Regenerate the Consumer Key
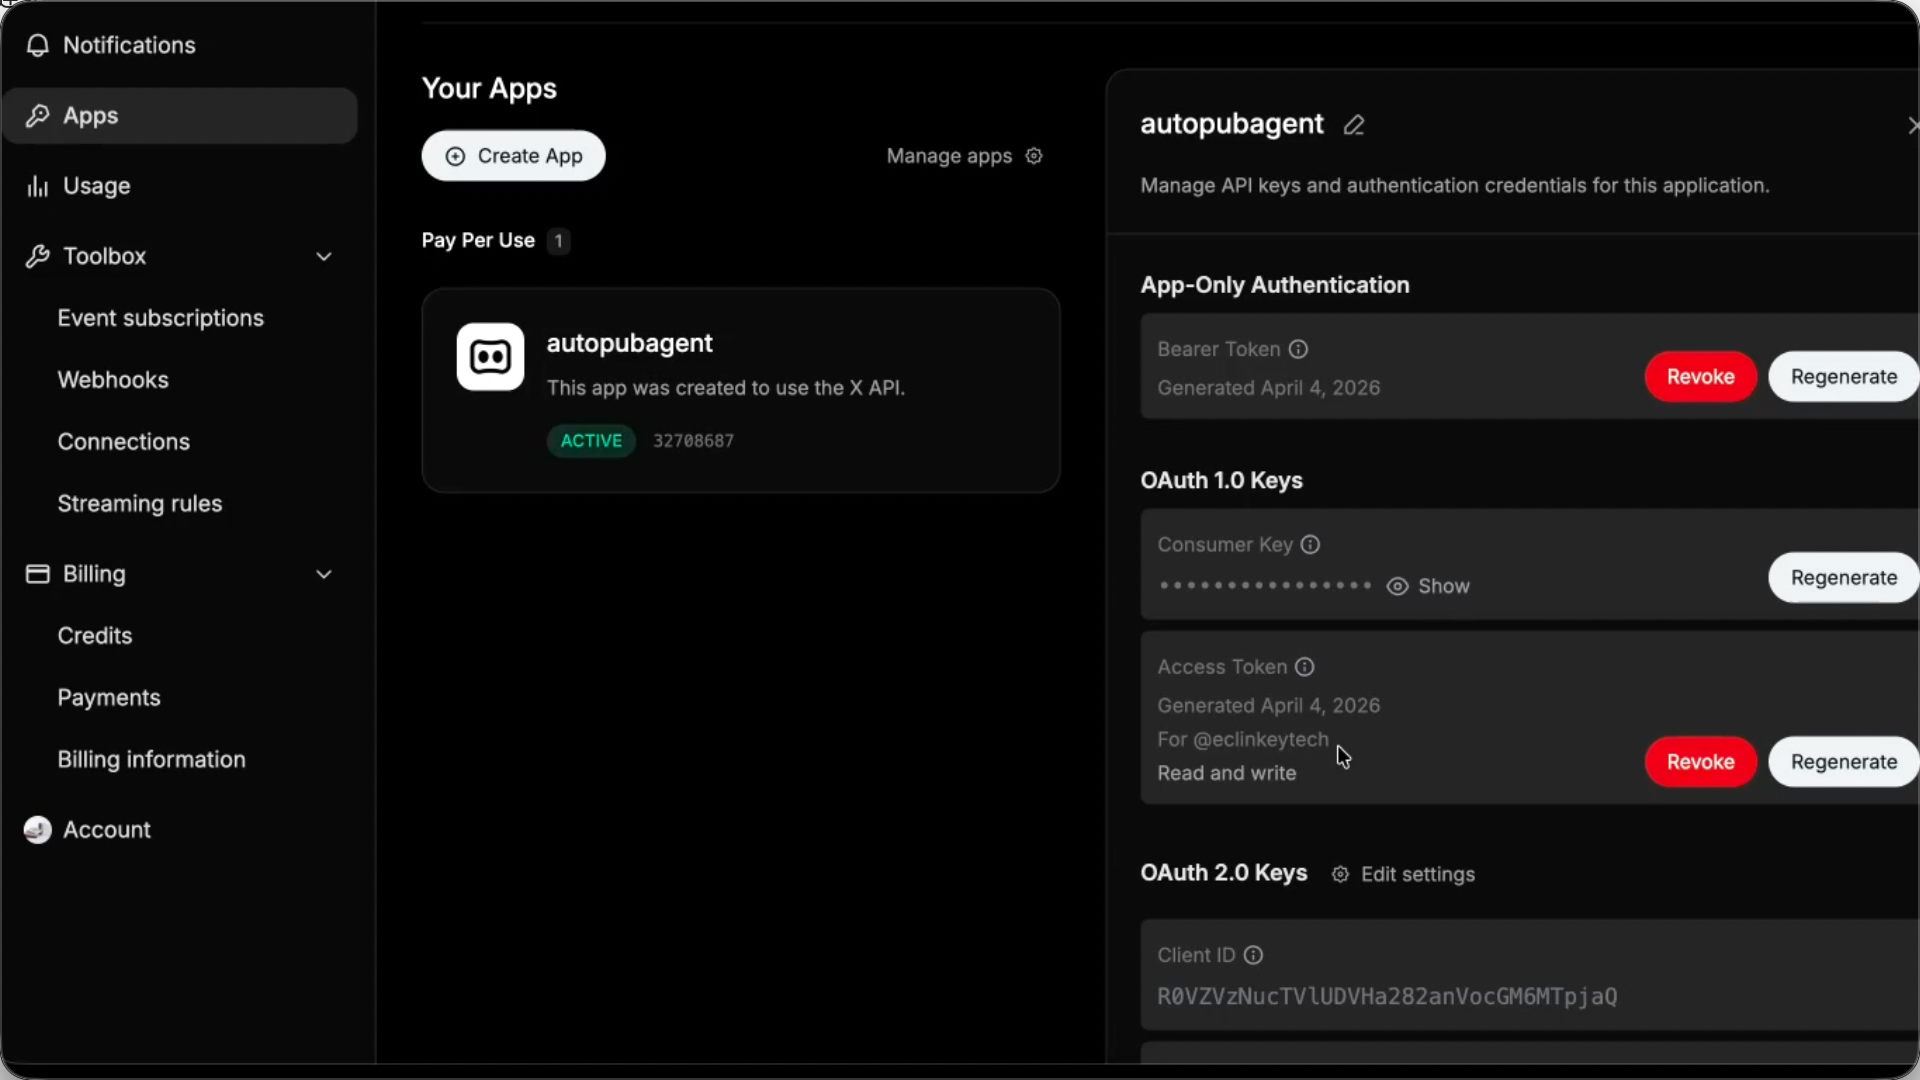This screenshot has height=1080, width=1920. [x=1843, y=578]
